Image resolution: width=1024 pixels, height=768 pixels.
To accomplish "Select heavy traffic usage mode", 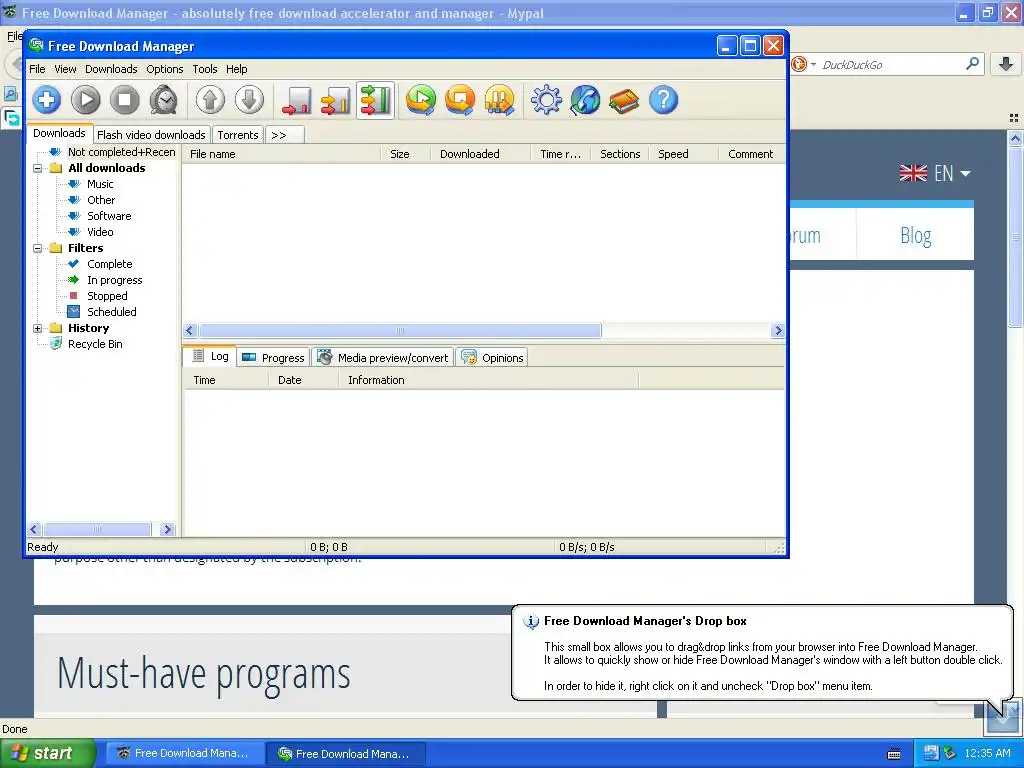I will (375, 100).
